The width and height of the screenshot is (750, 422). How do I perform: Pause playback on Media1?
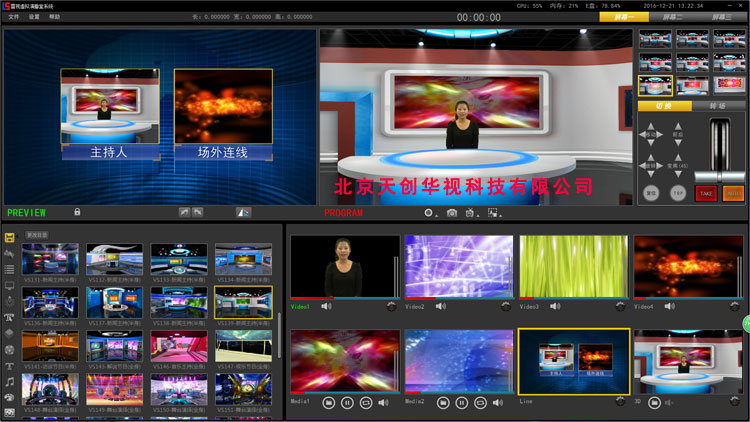click(347, 402)
